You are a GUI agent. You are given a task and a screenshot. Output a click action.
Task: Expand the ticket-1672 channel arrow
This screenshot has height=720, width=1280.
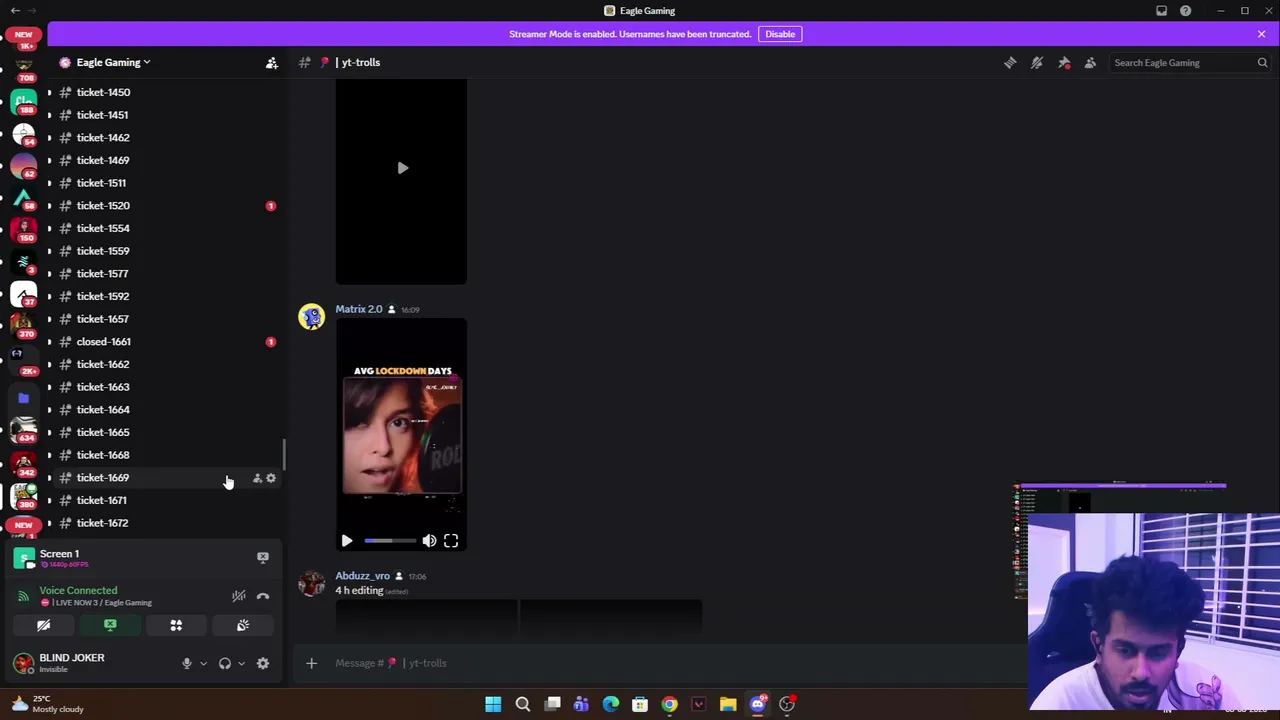pyautogui.click(x=49, y=523)
